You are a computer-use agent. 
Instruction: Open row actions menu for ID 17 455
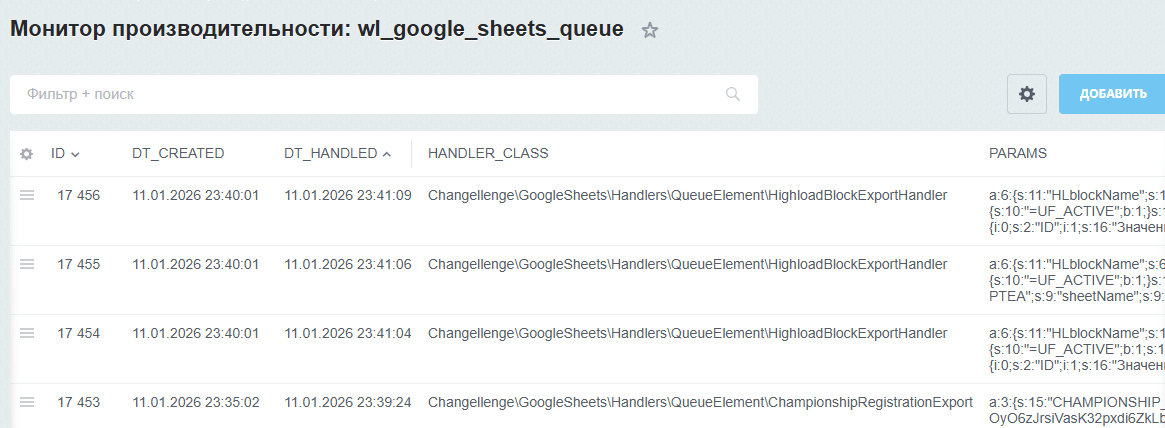click(x=27, y=264)
